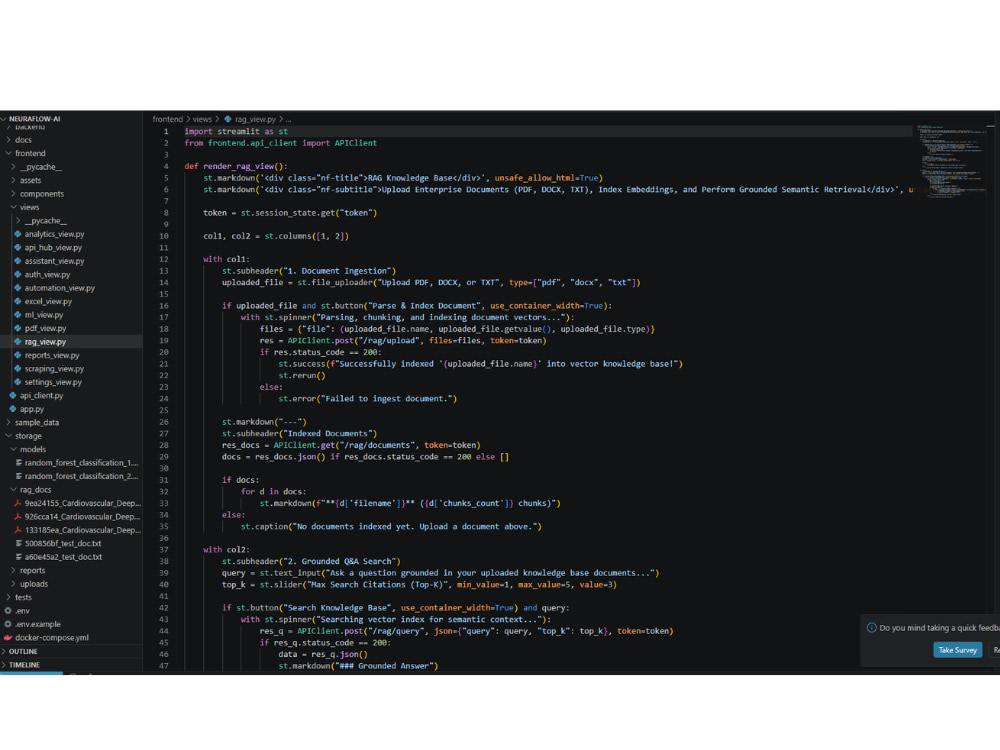Select views in the breadcrumb path
The height and width of the screenshot is (750, 1000).
[x=202, y=119]
